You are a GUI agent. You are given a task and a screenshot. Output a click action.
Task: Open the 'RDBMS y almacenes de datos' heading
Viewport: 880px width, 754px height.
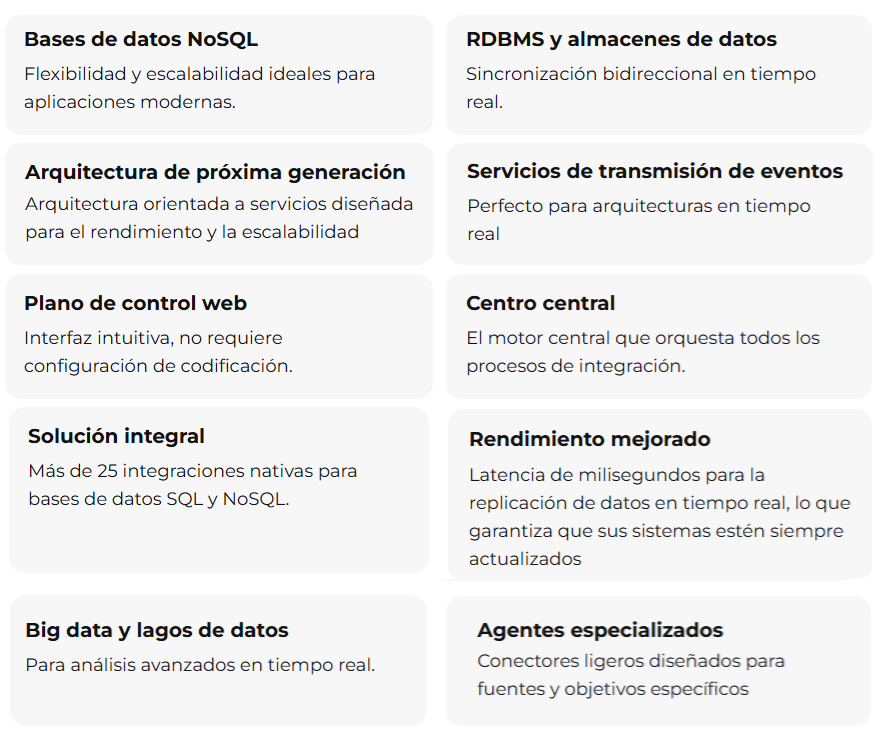click(621, 40)
